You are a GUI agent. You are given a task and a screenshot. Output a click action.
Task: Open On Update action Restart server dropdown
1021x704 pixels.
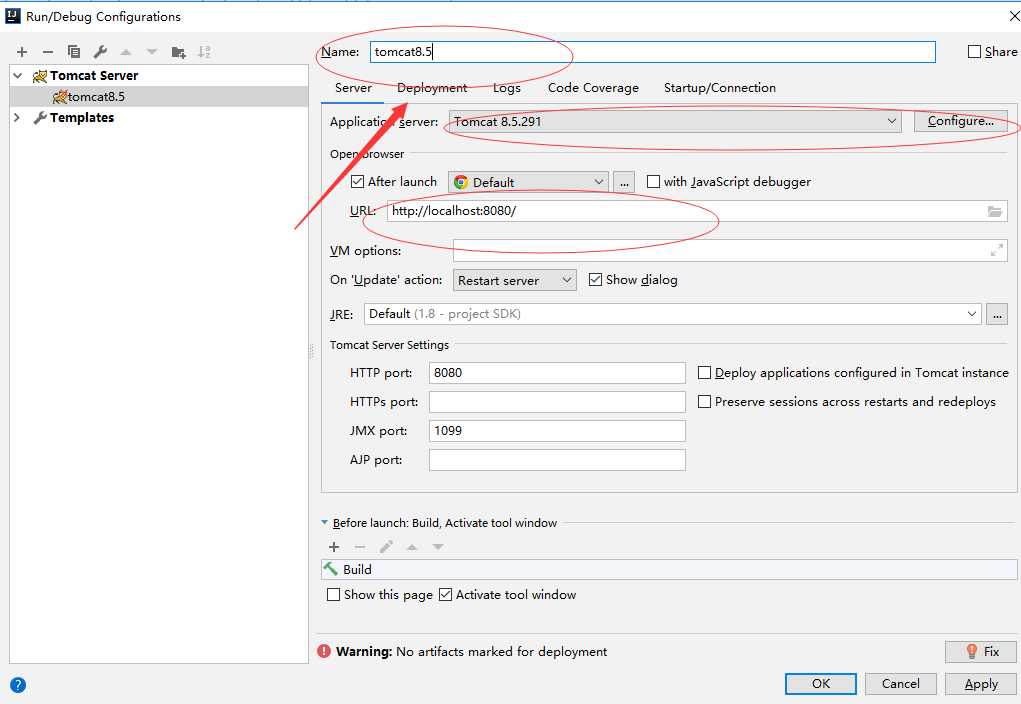point(514,280)
